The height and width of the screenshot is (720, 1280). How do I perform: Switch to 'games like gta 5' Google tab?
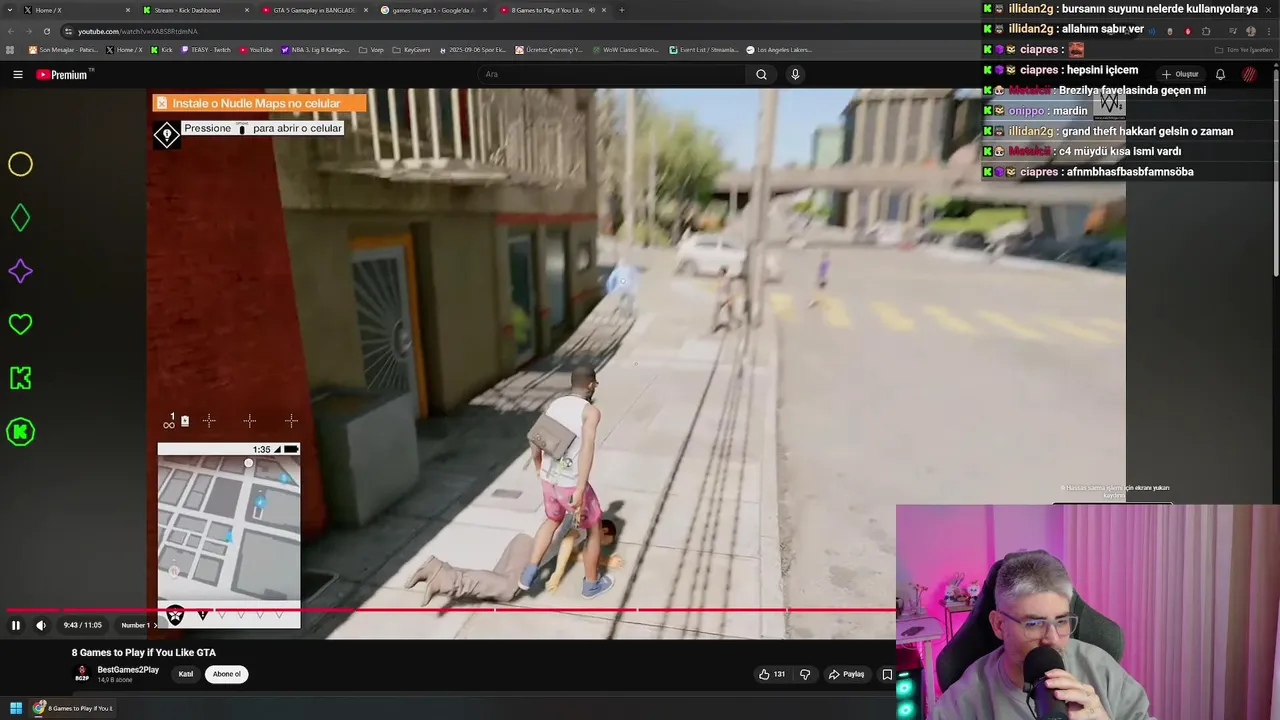click(x=434, y=10)
